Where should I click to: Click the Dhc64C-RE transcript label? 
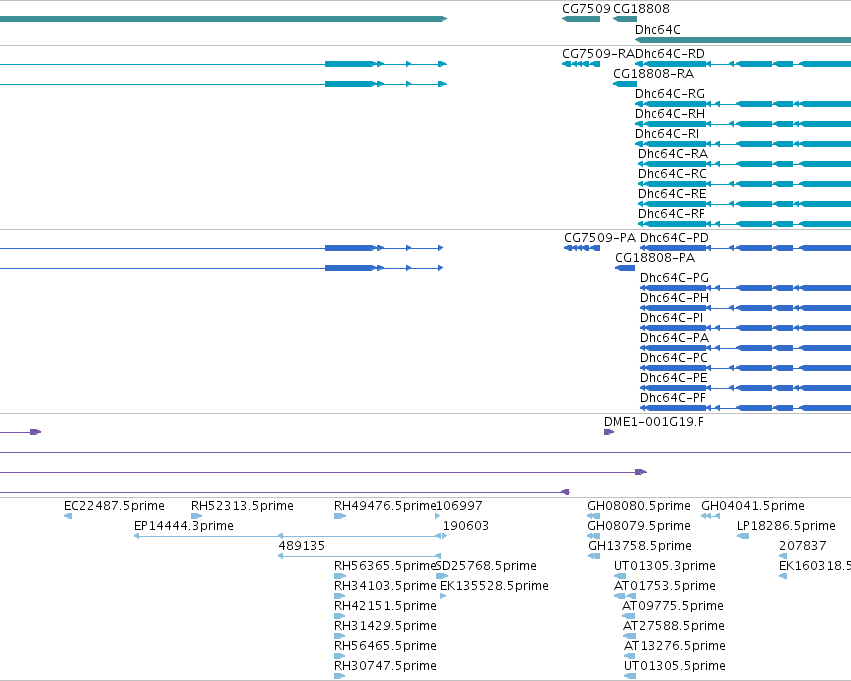coord(672,194)
